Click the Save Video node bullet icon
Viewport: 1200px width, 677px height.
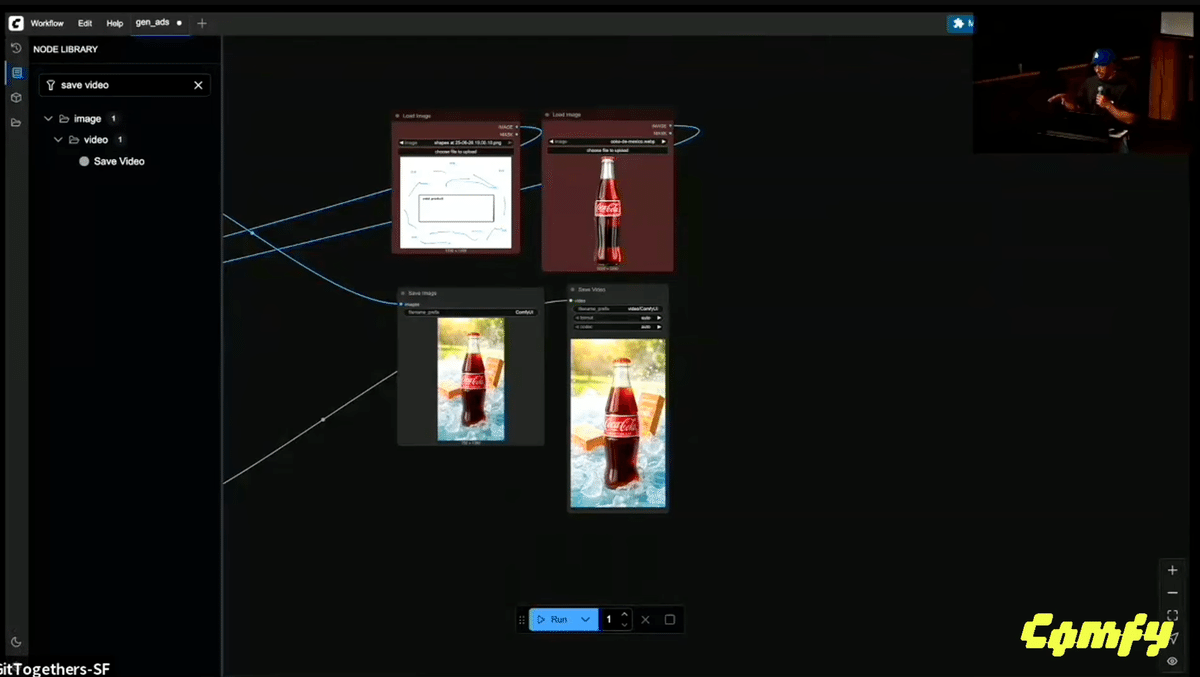tap(84, 161)
